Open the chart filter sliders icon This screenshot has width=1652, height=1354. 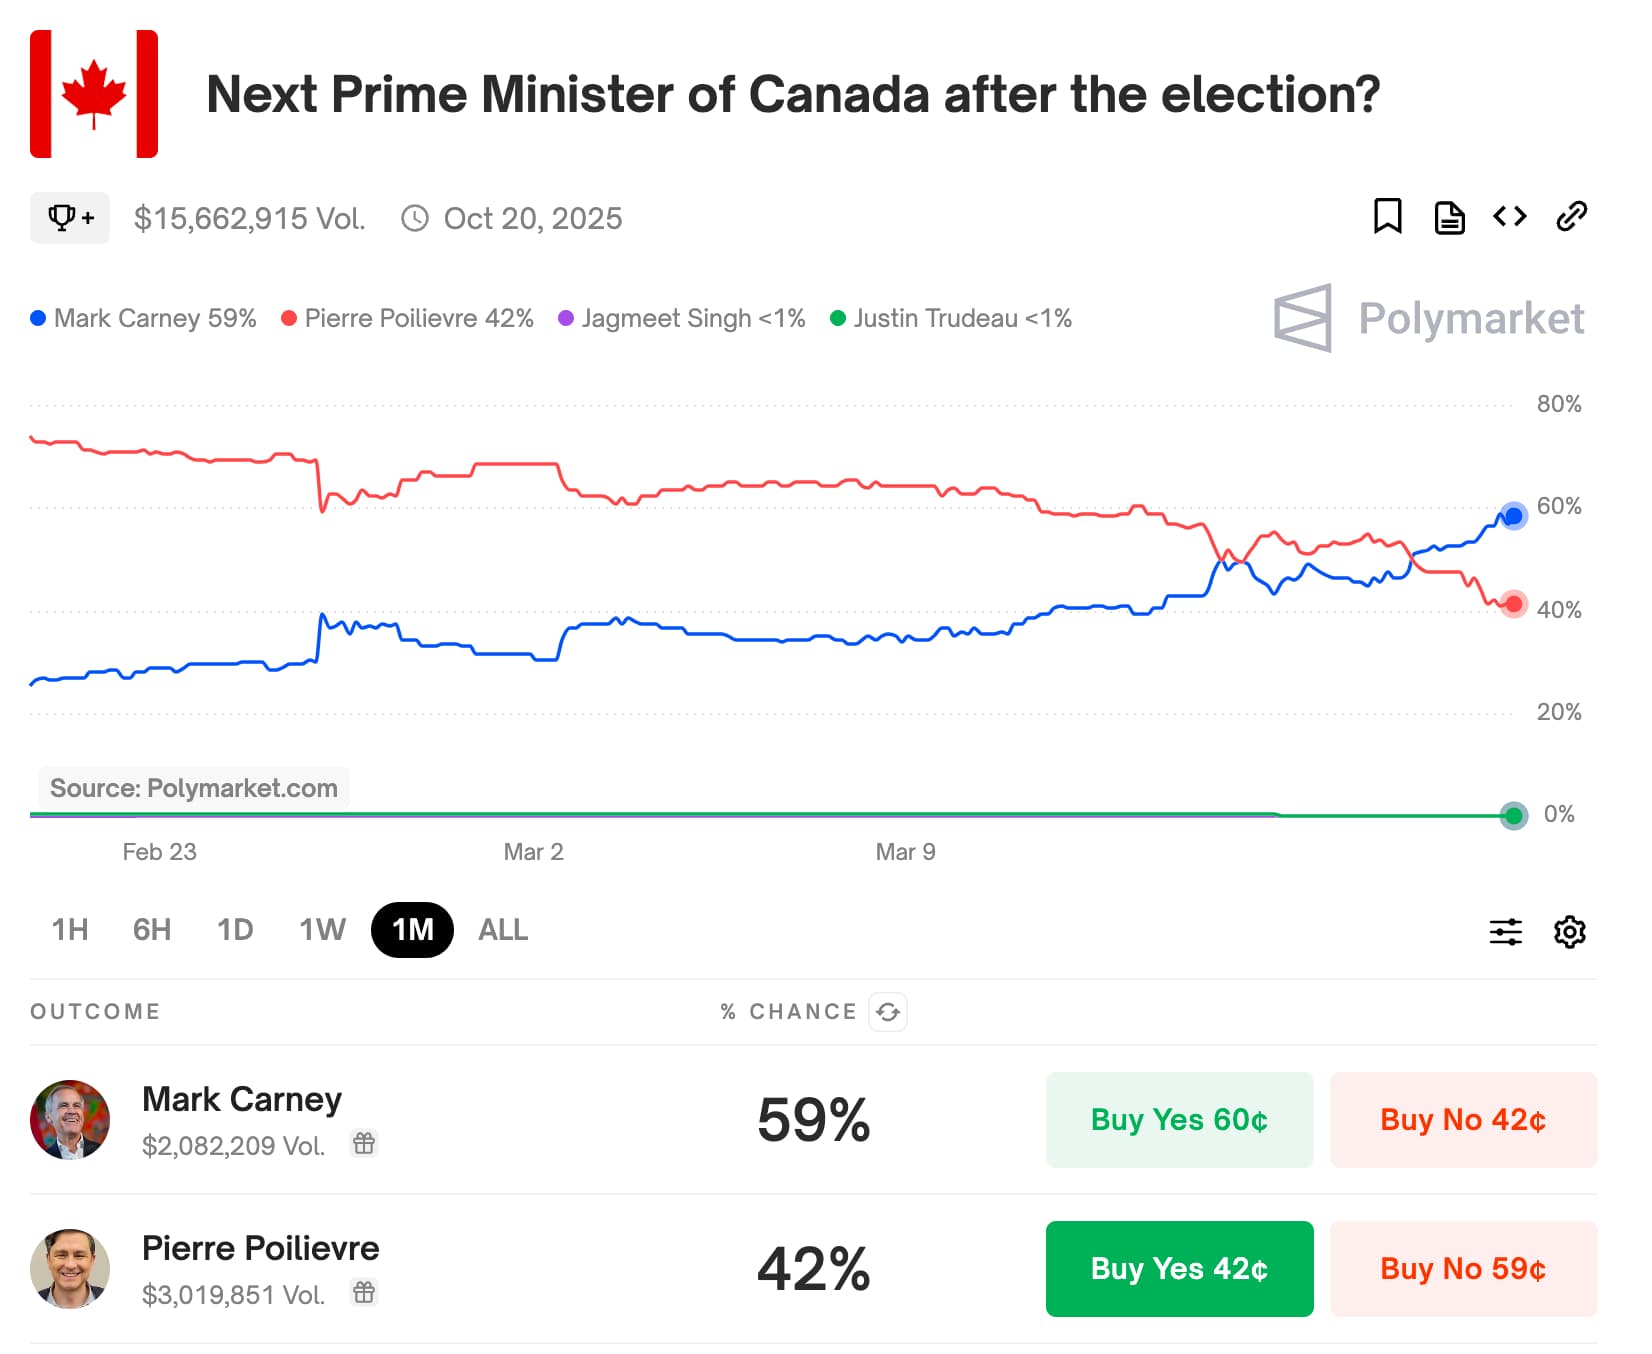pyautogui.click(x=1505, y=931)
